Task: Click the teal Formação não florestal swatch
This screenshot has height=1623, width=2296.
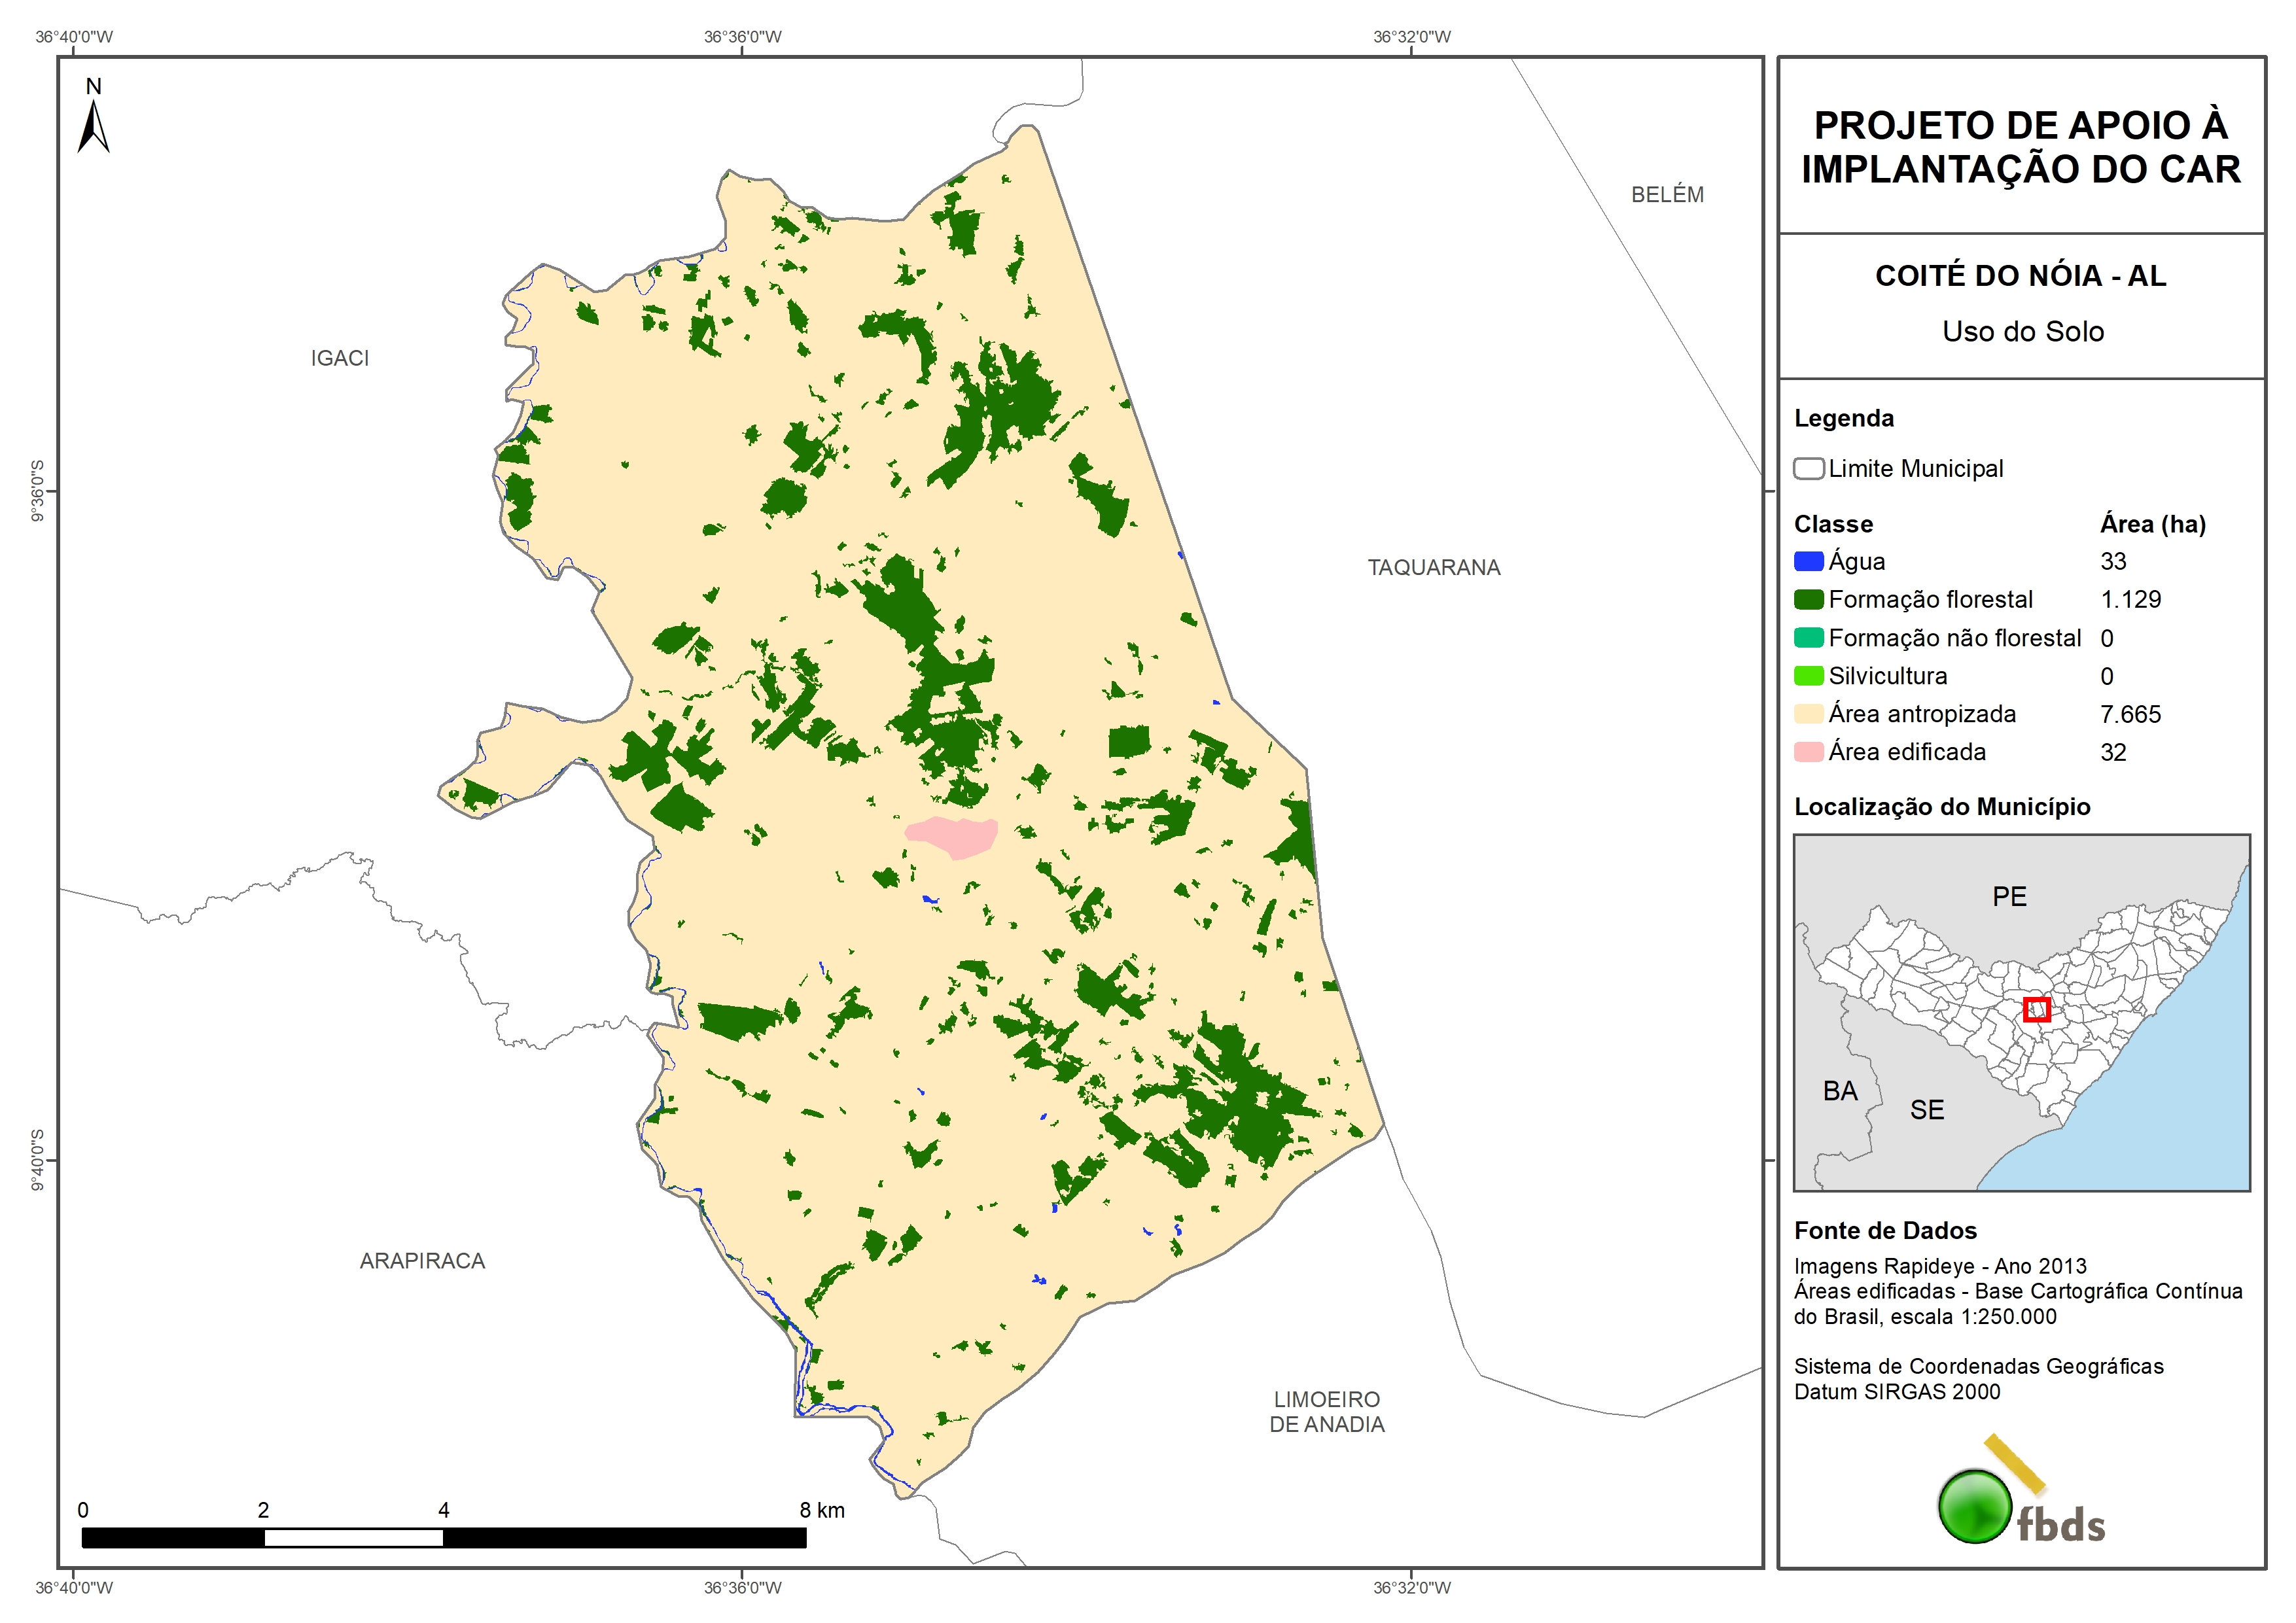Action: pos(1808,637)
